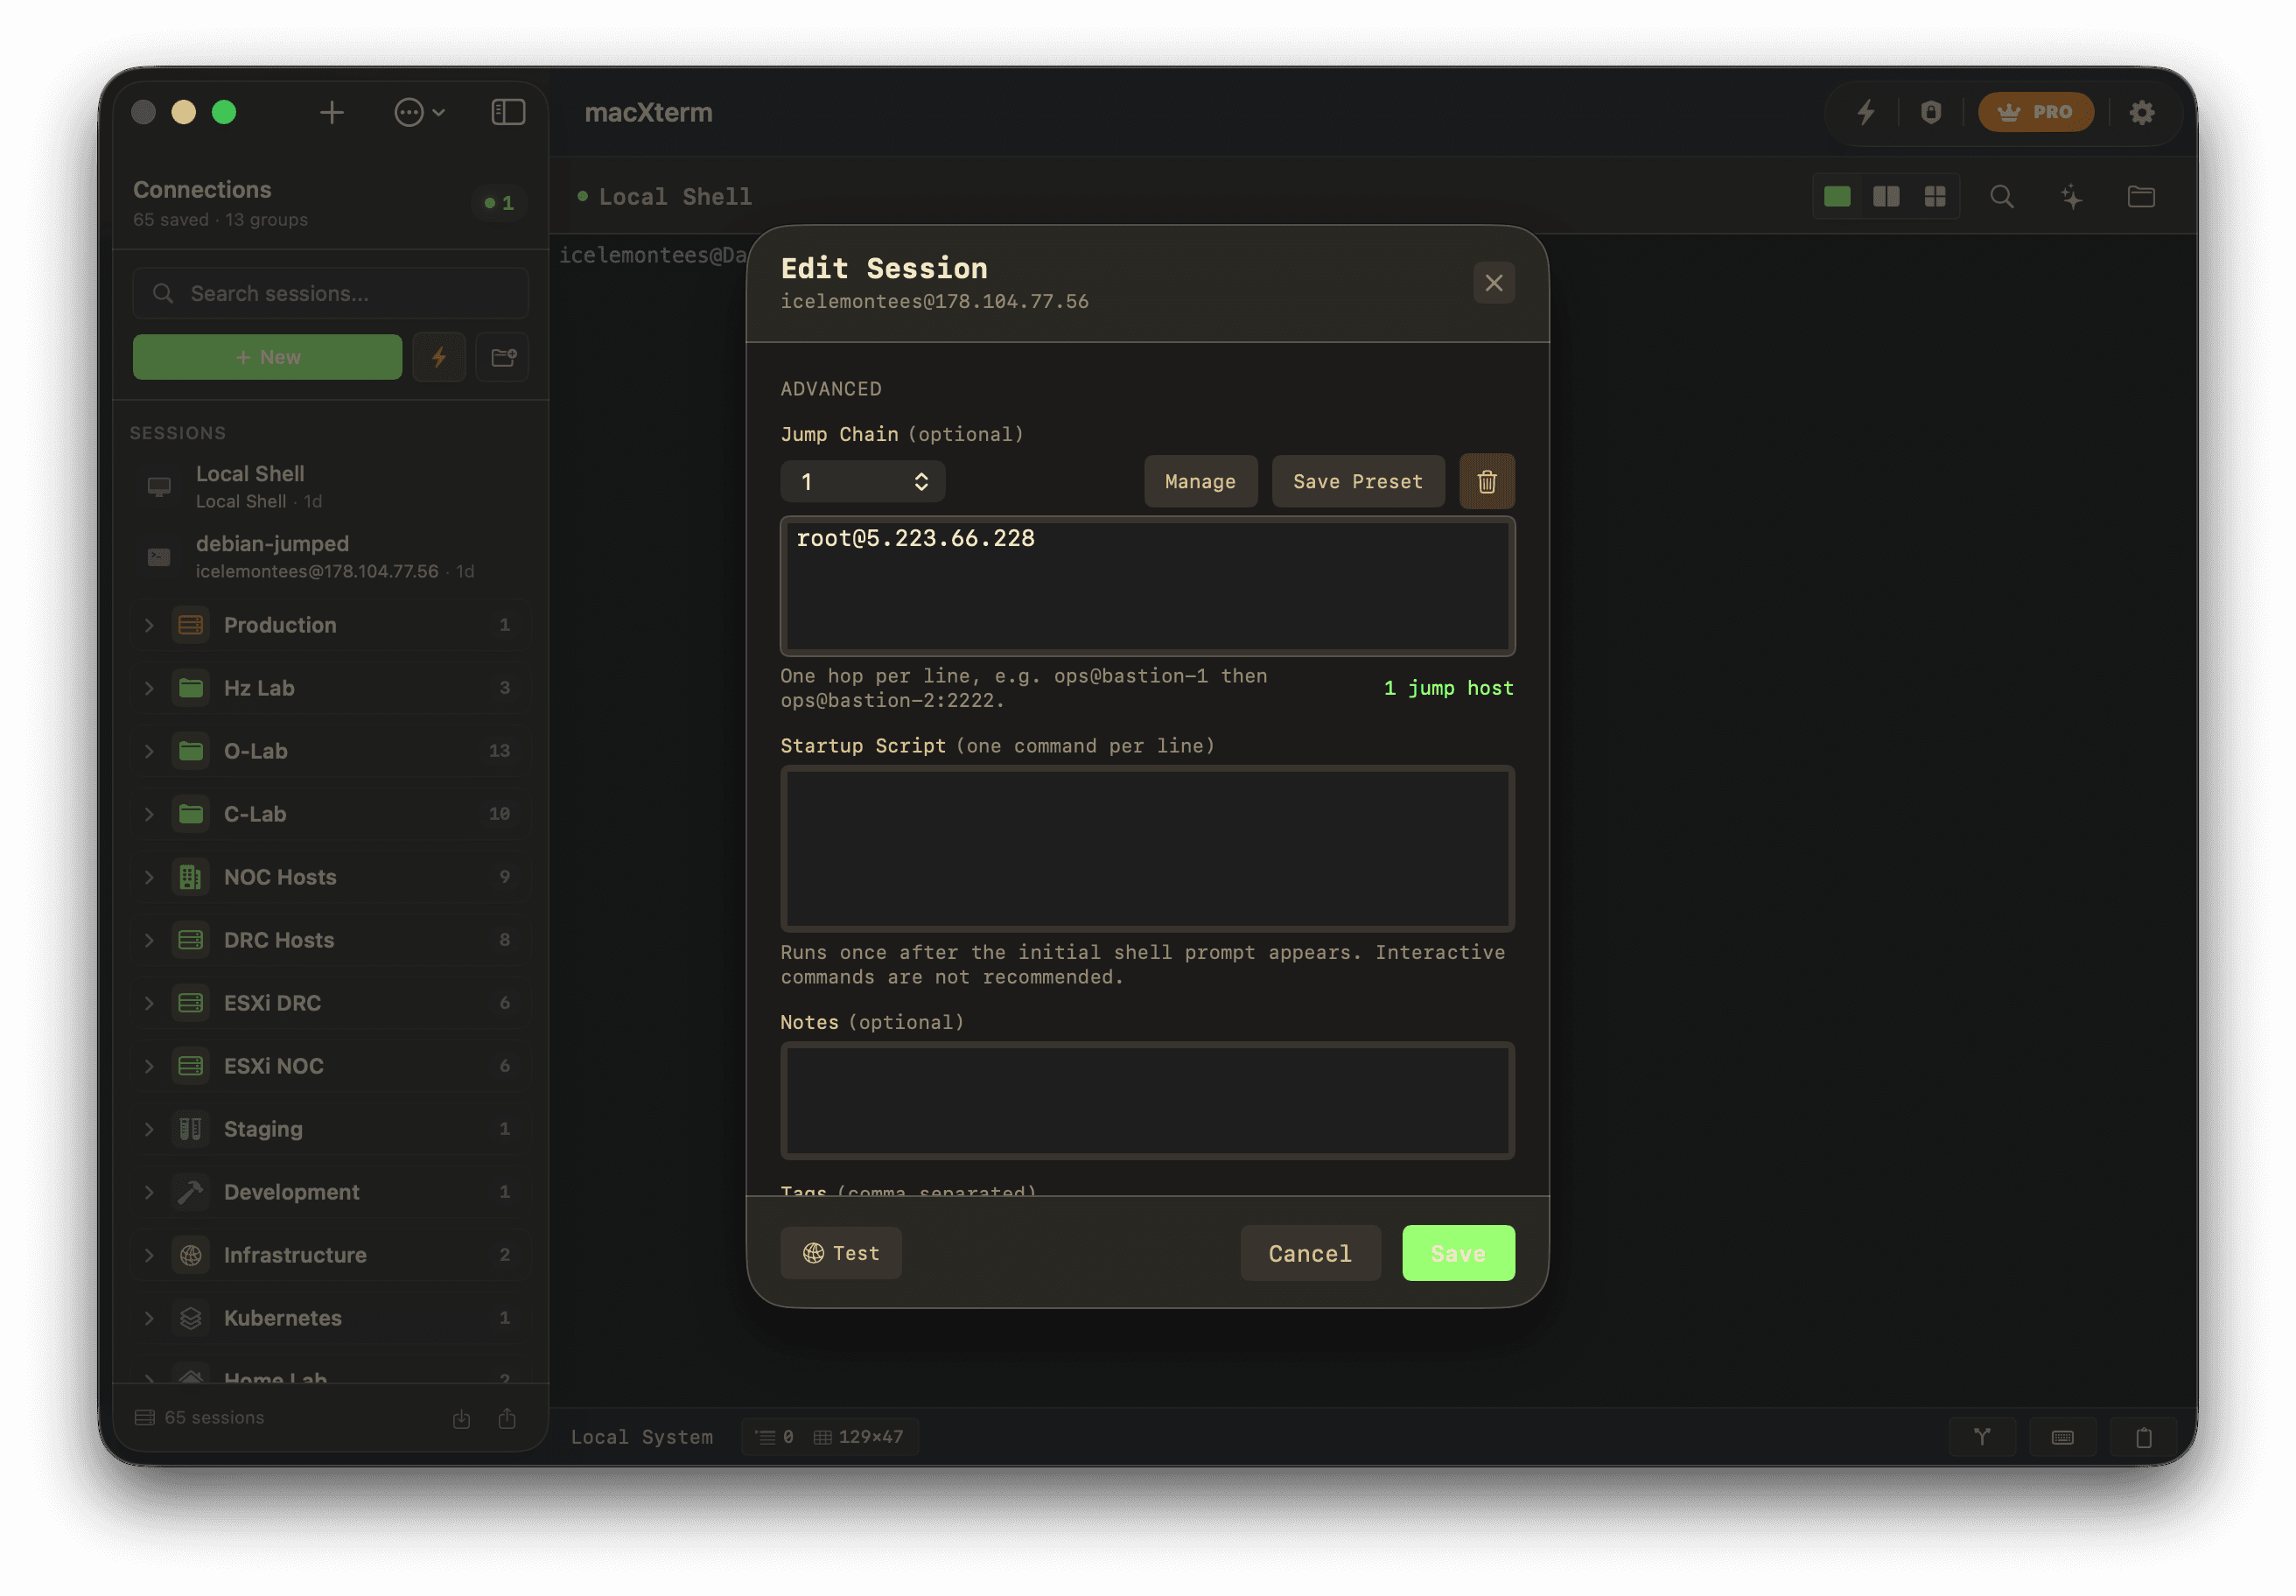Select split two-pane layout icon
This screenshot has width=2296, height=1596.
point(1886,196)
